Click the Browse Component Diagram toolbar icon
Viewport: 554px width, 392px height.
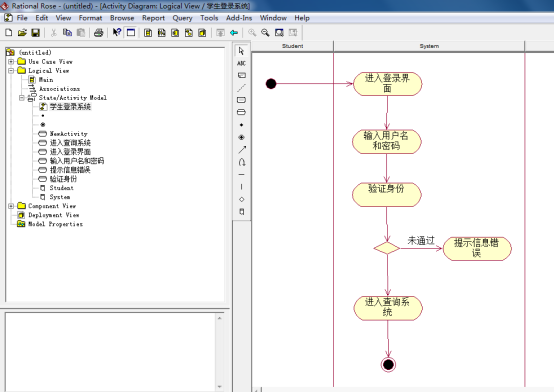(x=175, y=33)
